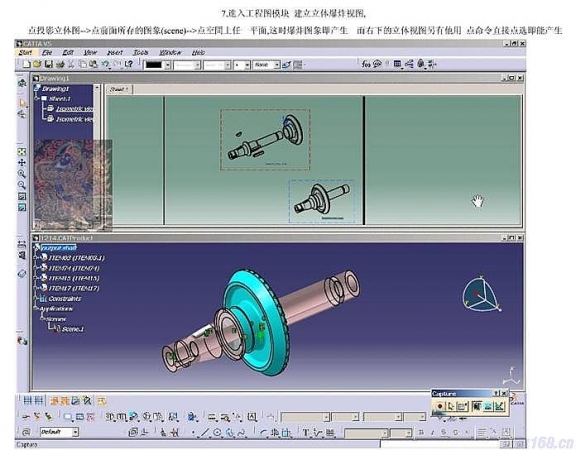Open the View menu
The image size is (576, 450).
click(90, 53)
